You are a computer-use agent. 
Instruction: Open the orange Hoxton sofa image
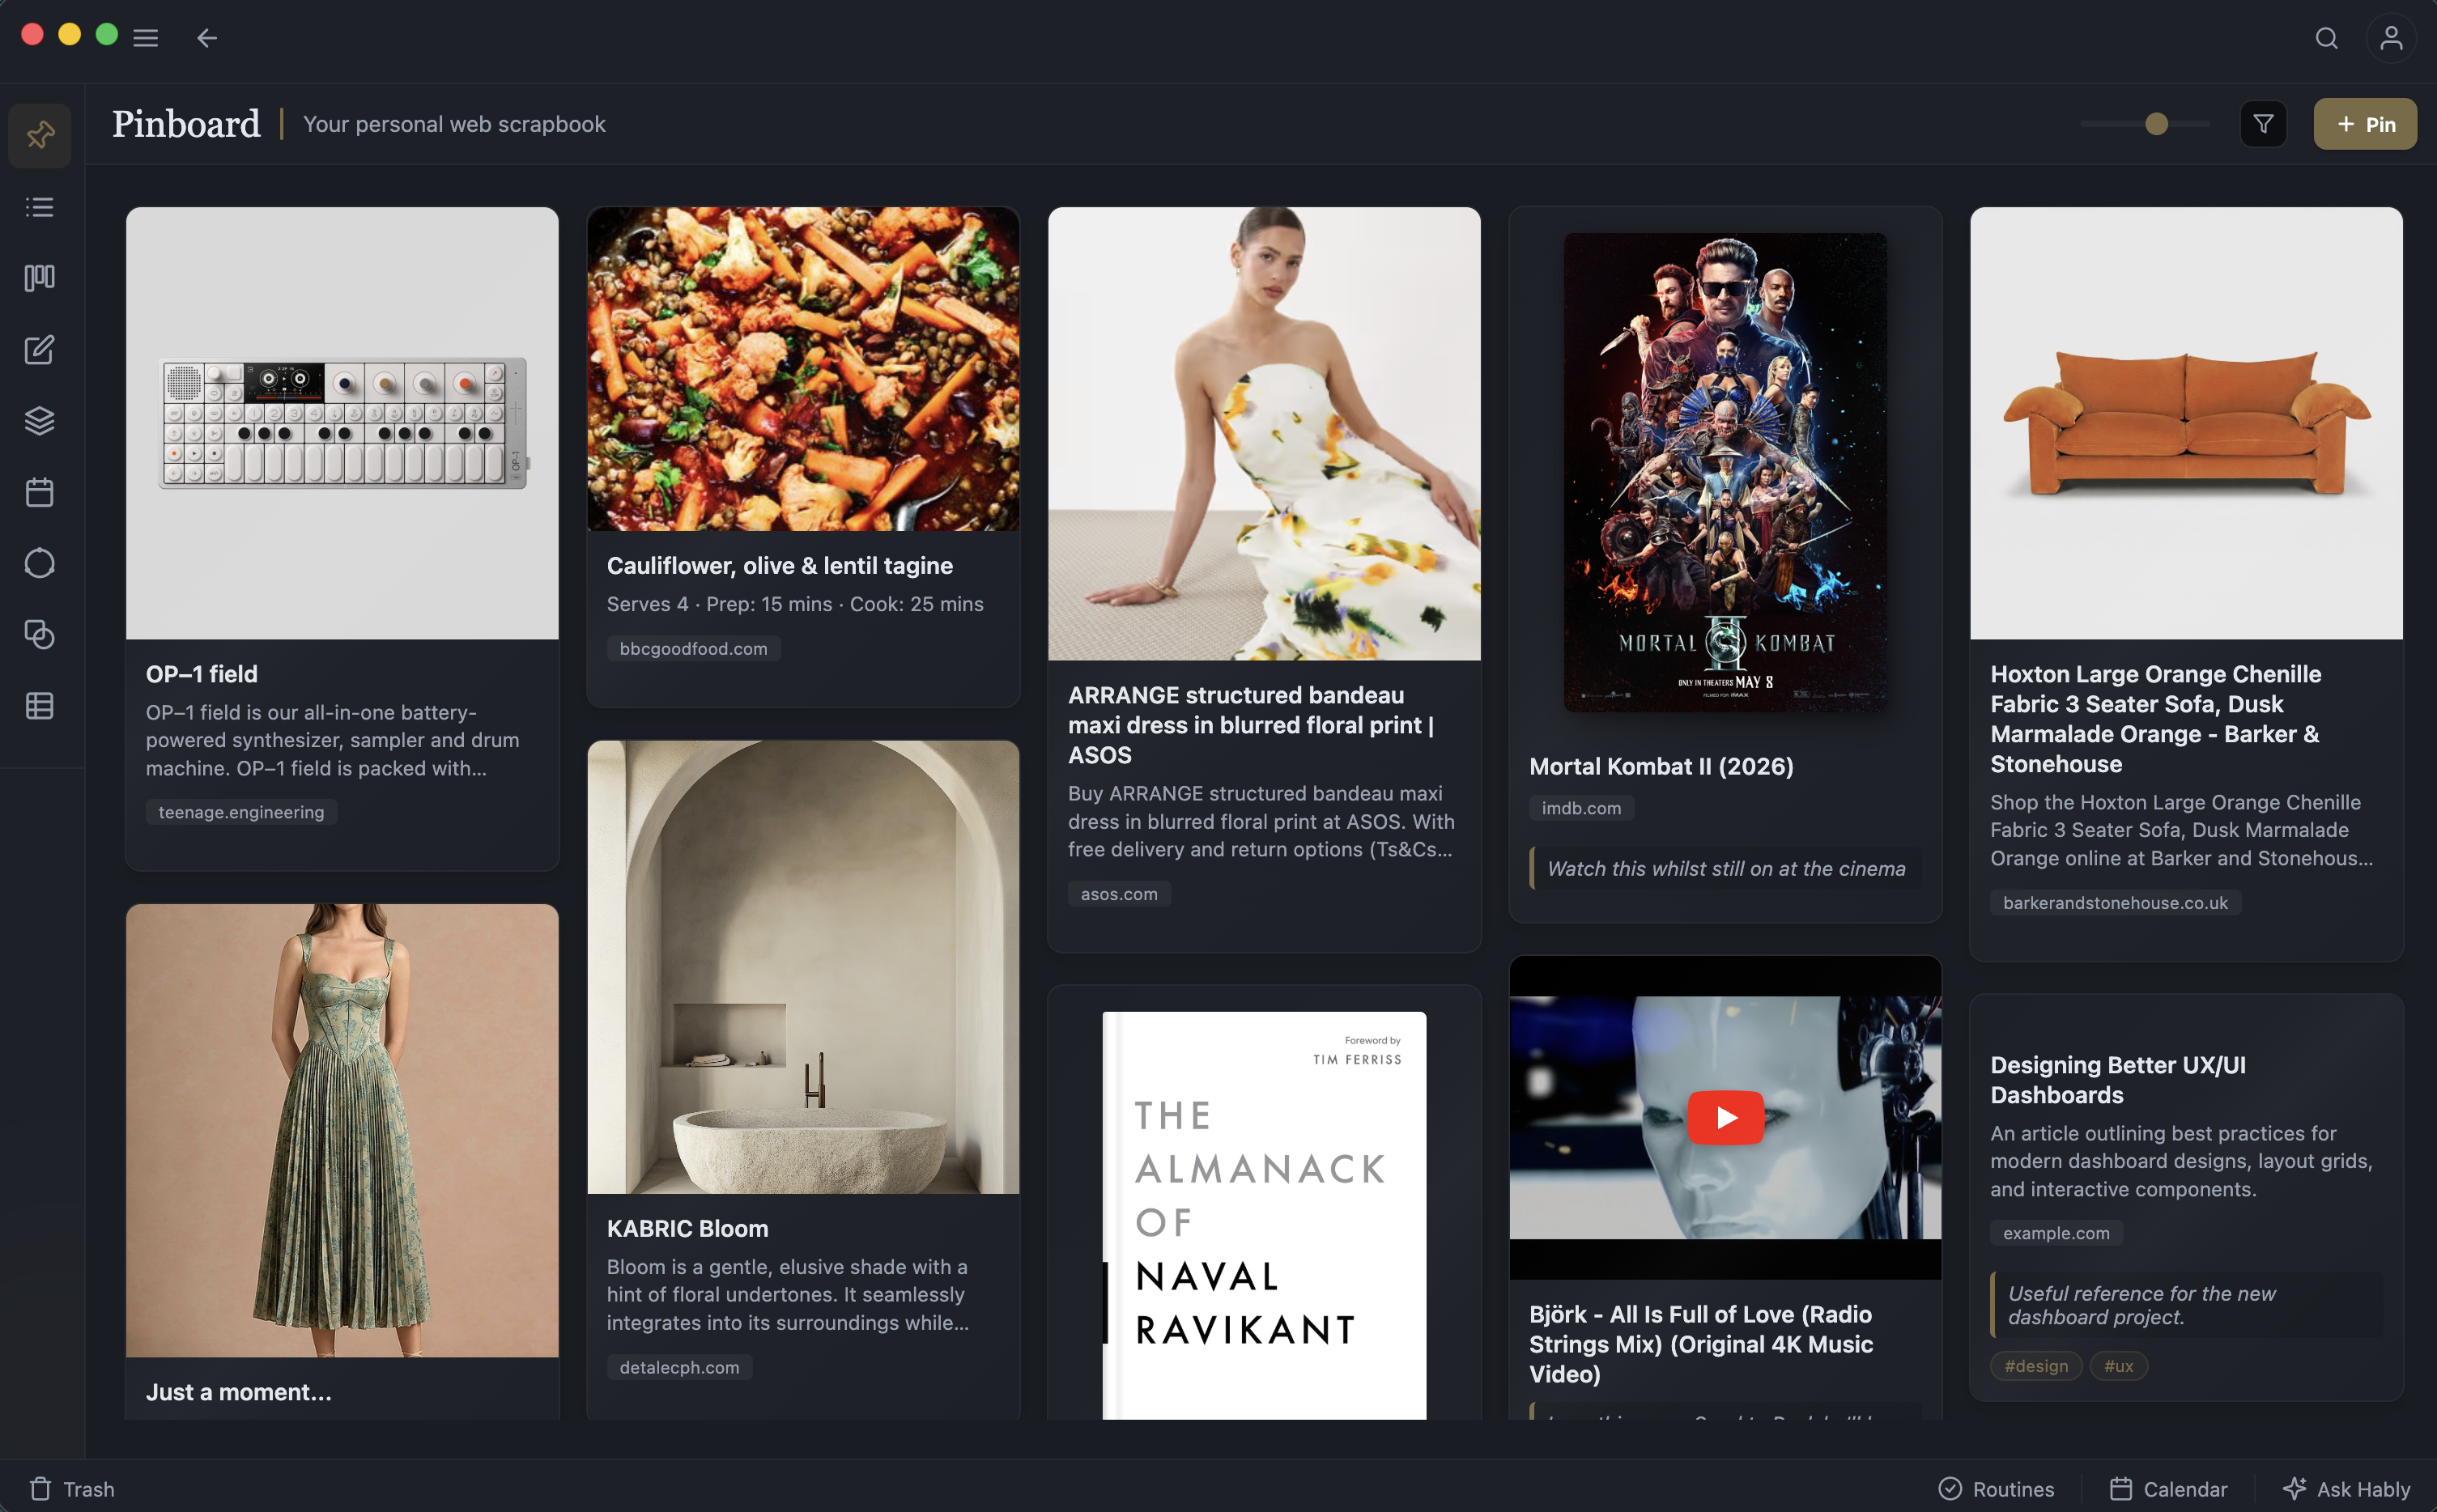(2186, 423)
